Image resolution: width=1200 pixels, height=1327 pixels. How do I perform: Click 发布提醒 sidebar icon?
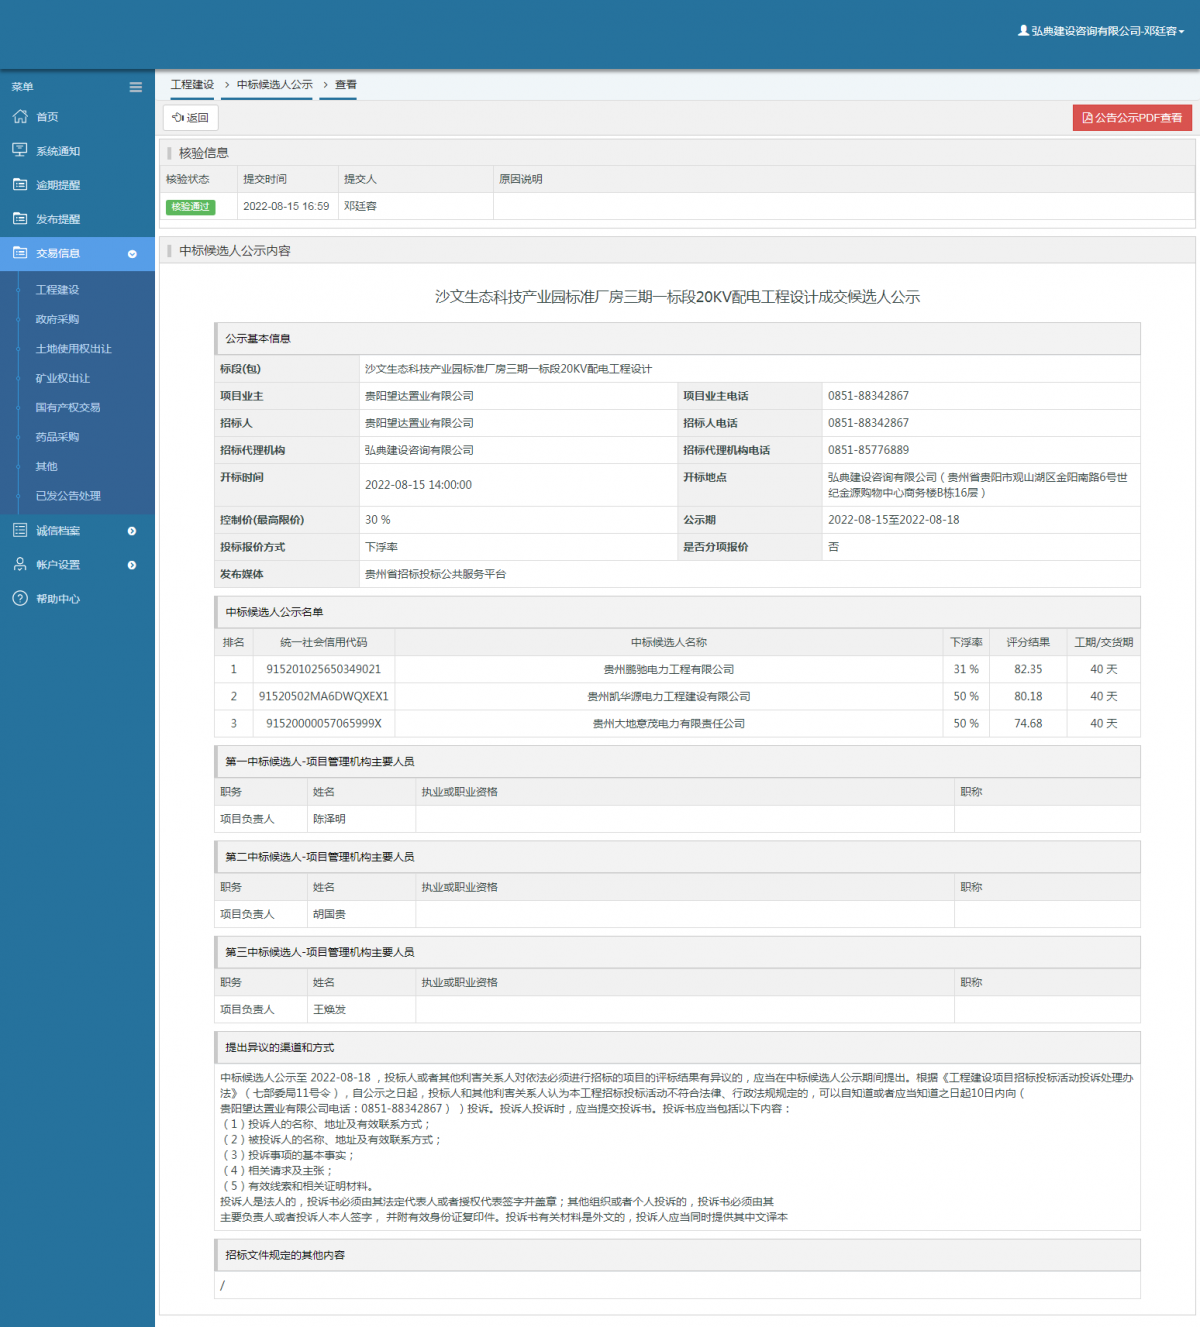(20, 218)
